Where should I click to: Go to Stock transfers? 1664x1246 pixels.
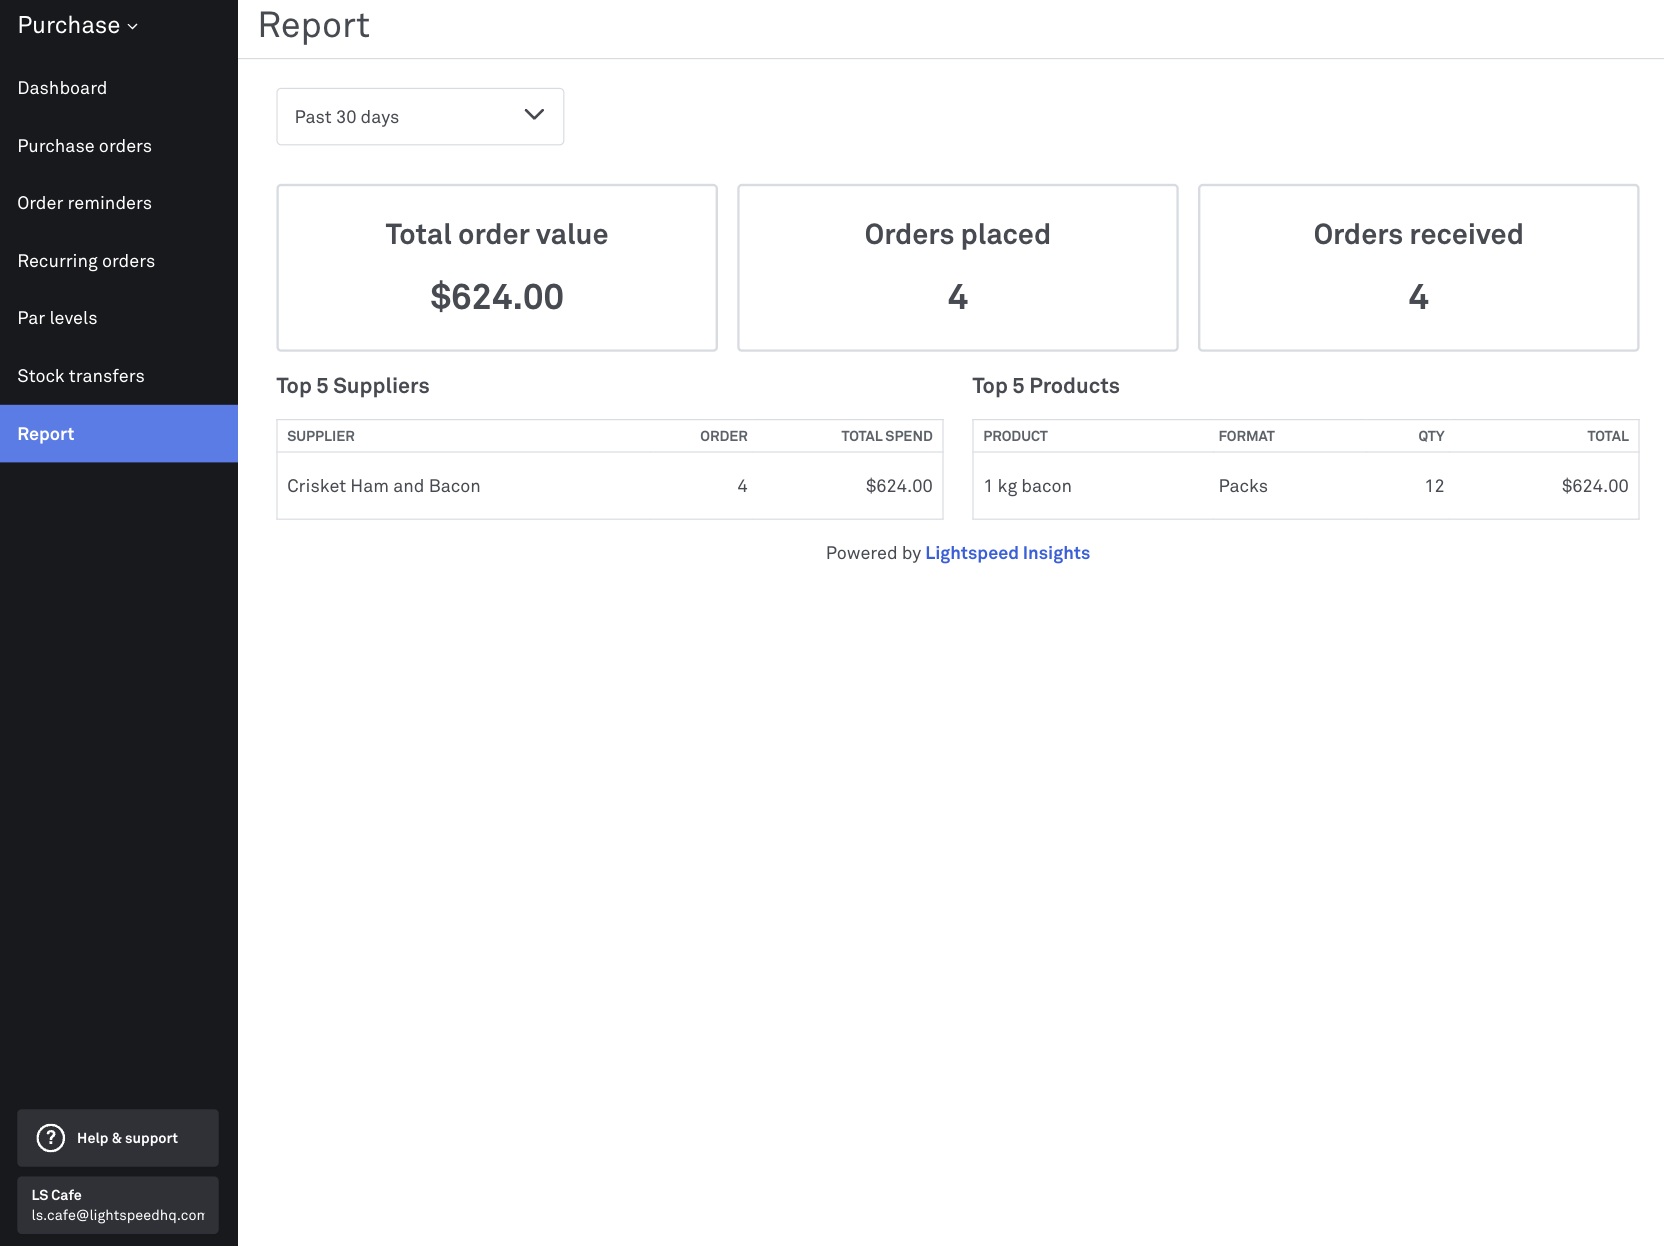point(81,376)
